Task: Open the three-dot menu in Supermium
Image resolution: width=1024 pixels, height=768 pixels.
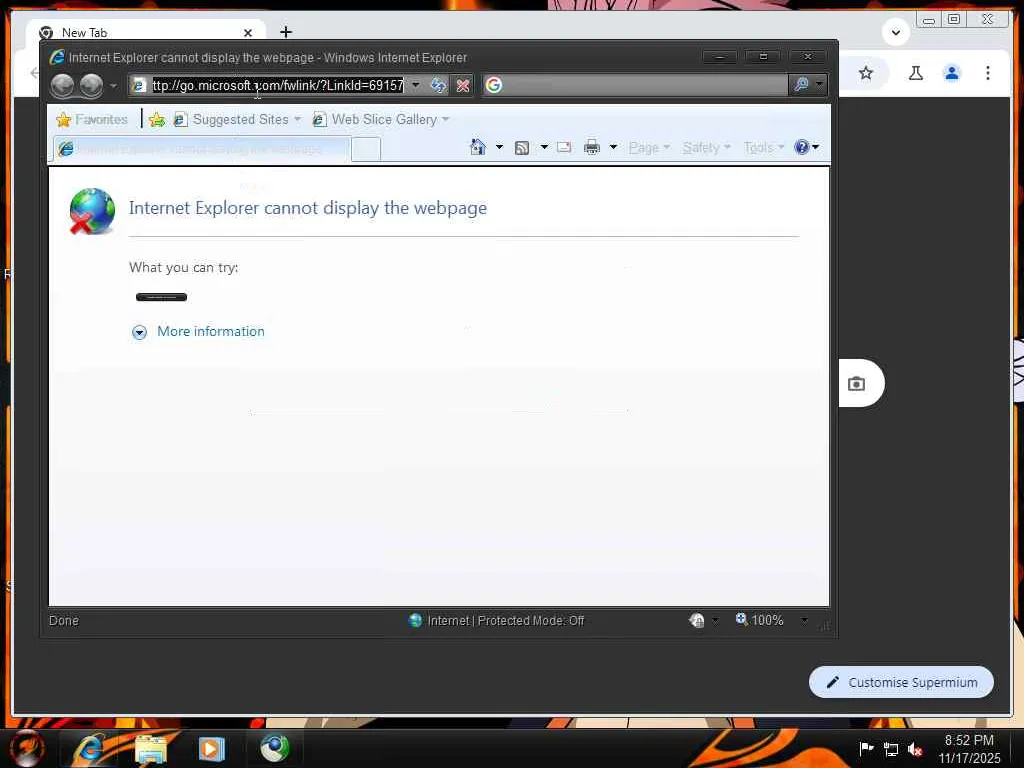Action: (x=988, y=73)
